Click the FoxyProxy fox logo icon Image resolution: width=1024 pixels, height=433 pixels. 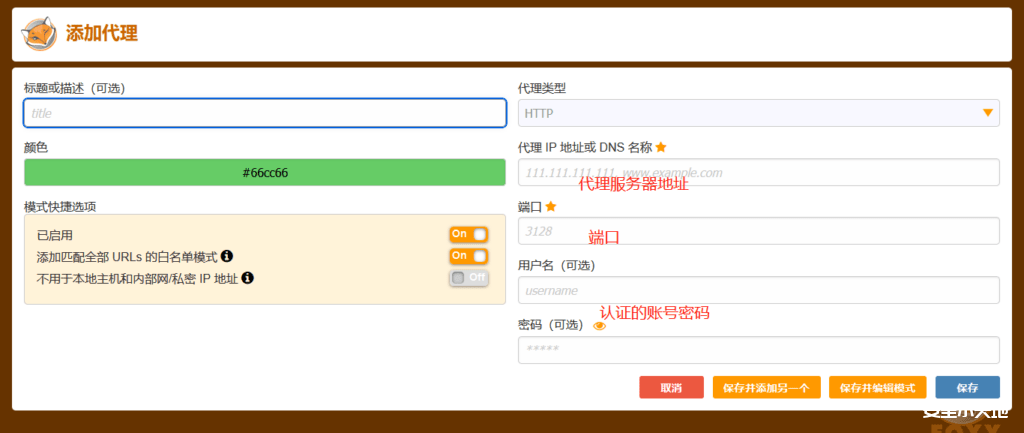[39, 34]
